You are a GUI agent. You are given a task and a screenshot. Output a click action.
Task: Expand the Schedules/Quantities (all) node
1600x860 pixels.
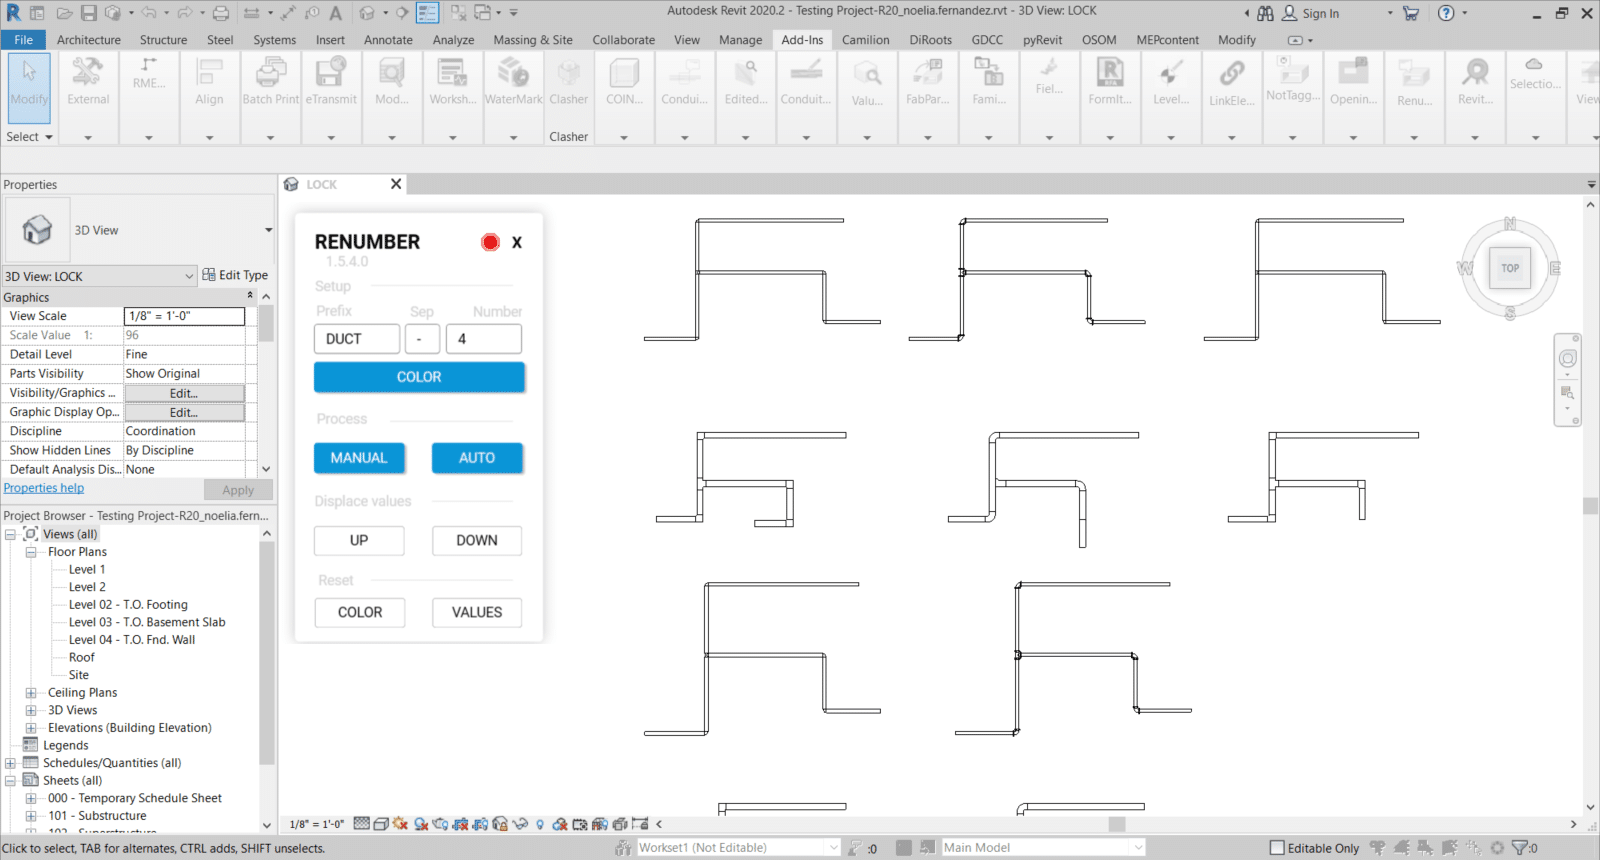point(11,763)
